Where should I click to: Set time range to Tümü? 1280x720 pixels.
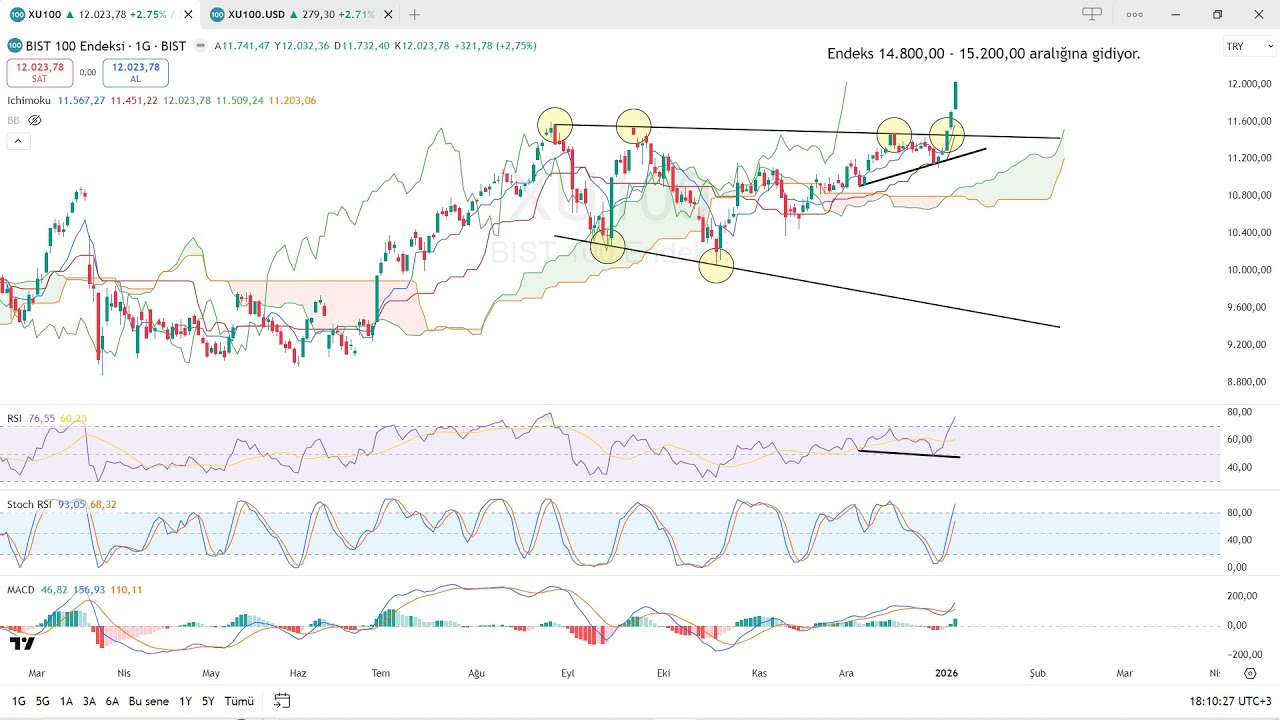point(239,701)
